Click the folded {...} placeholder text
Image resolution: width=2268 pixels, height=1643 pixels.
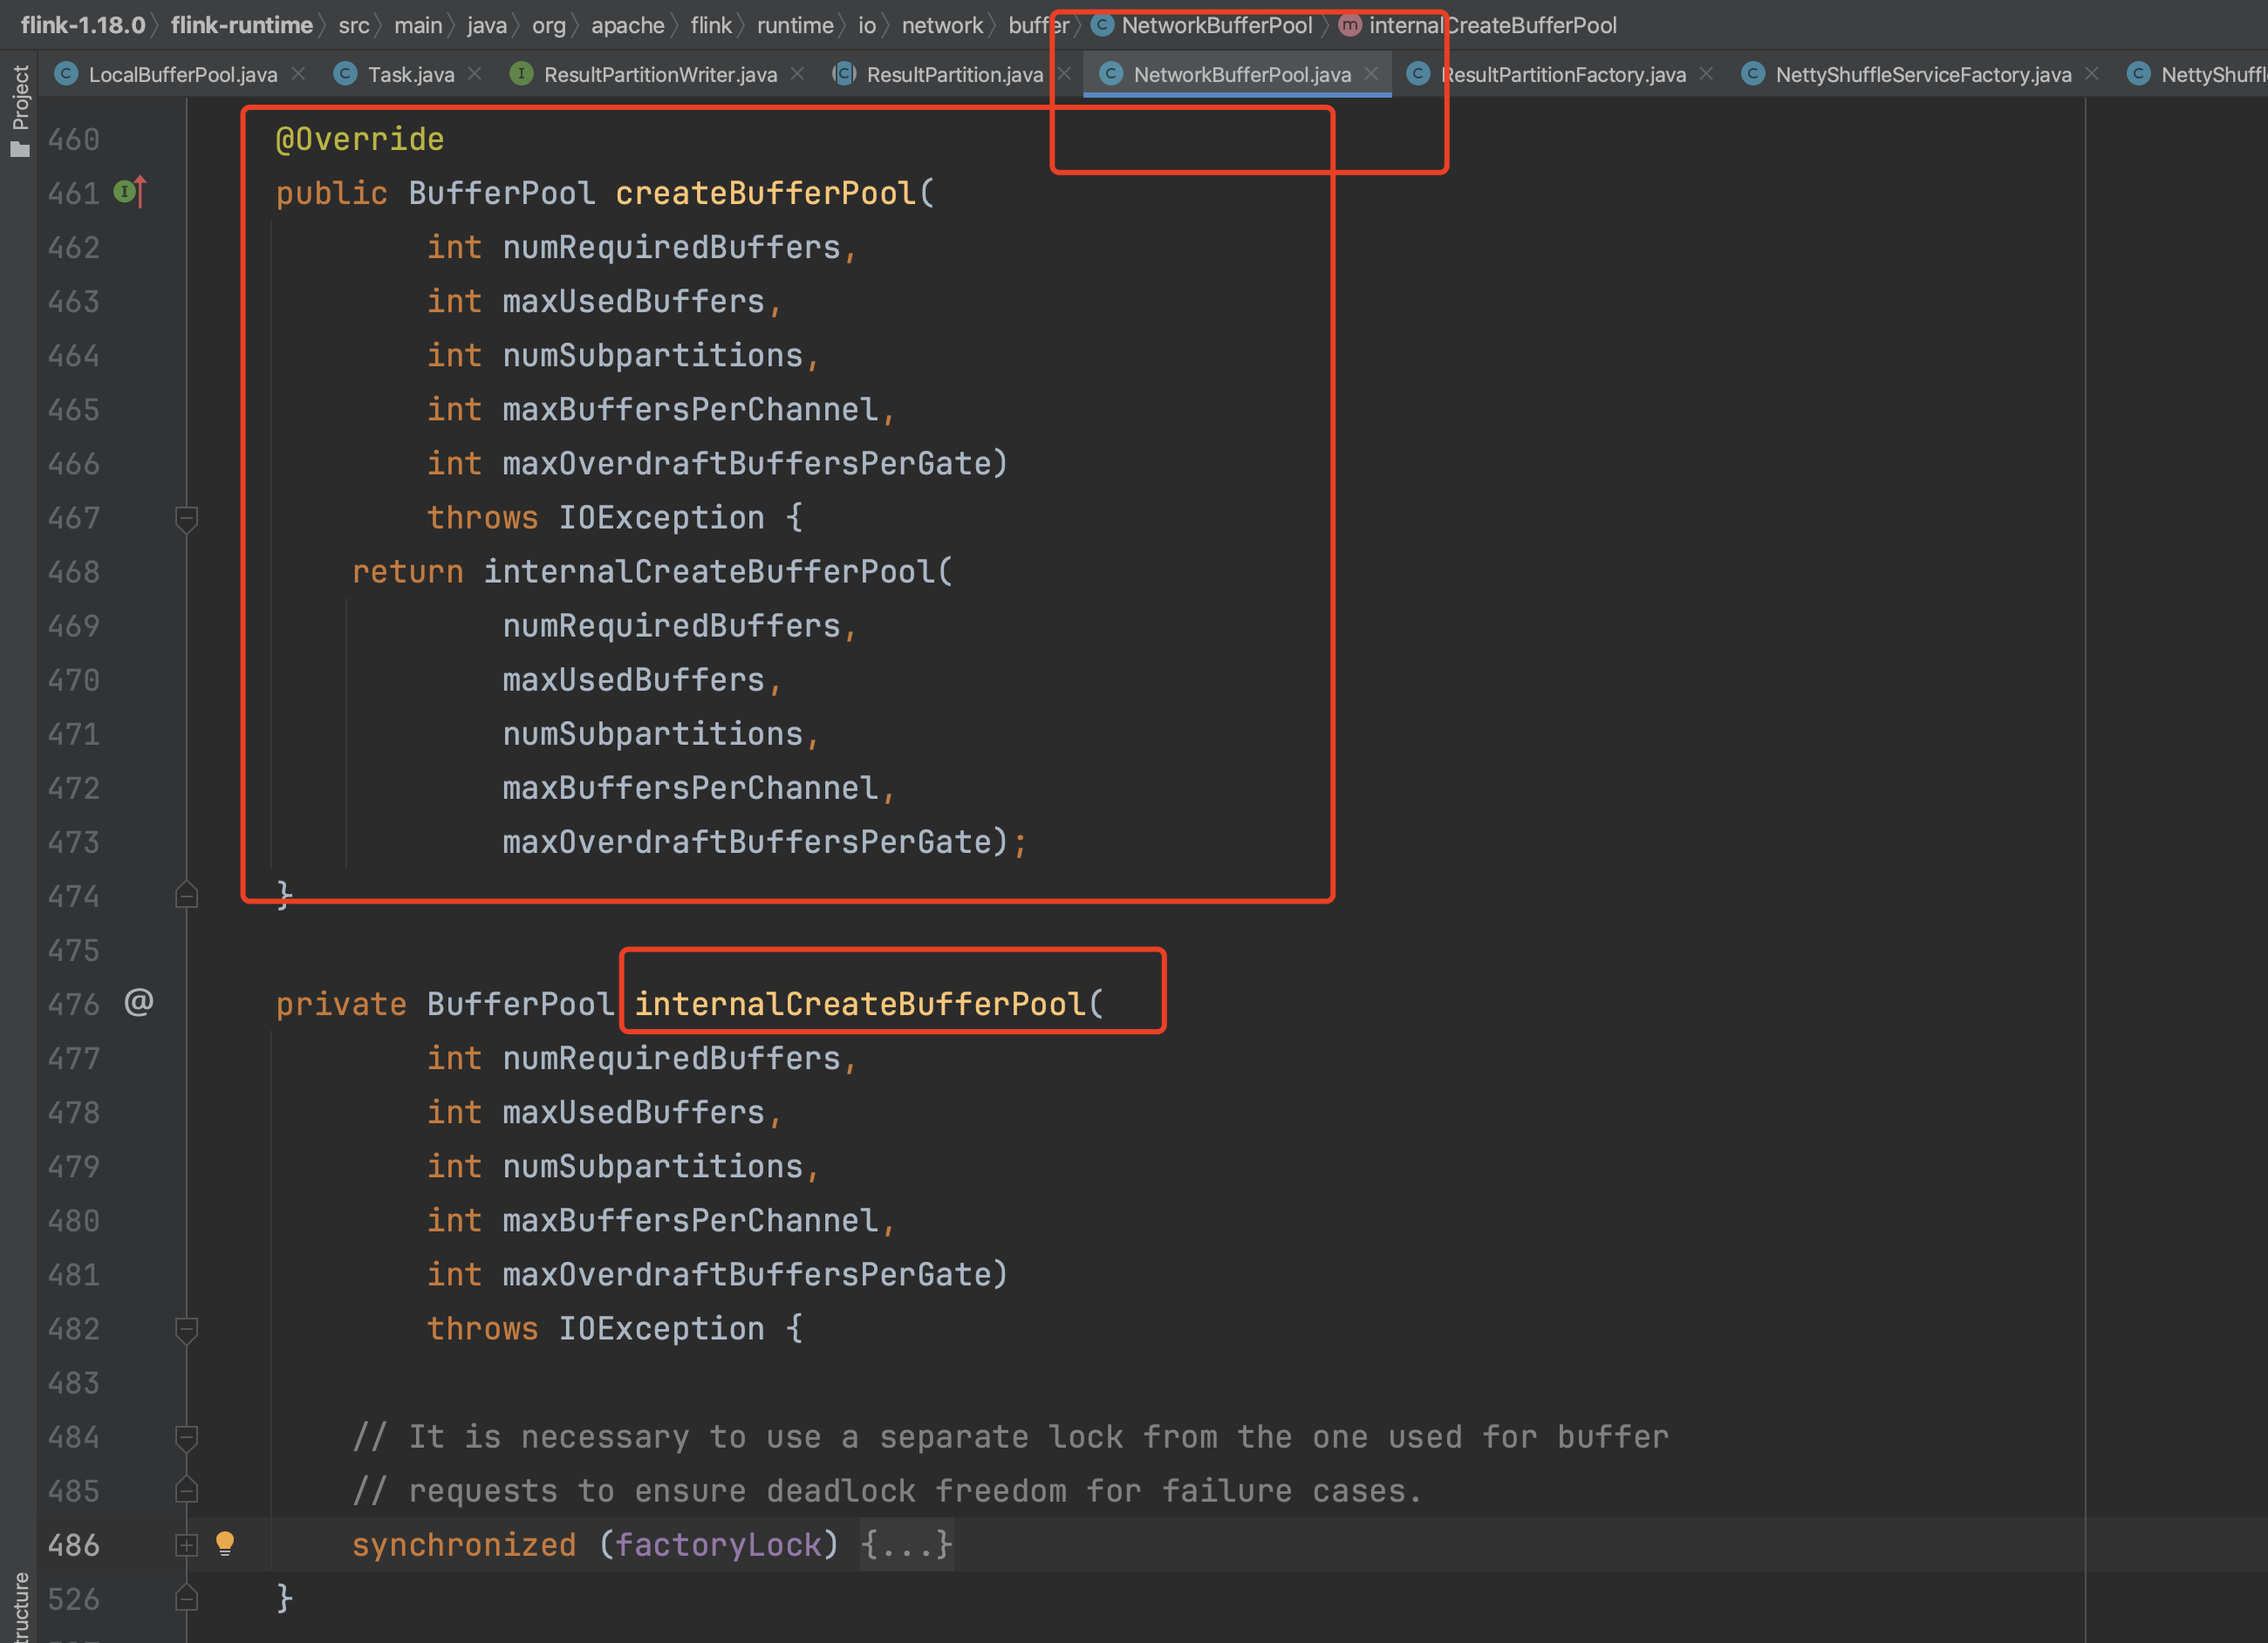click(x=906, y=1545)
